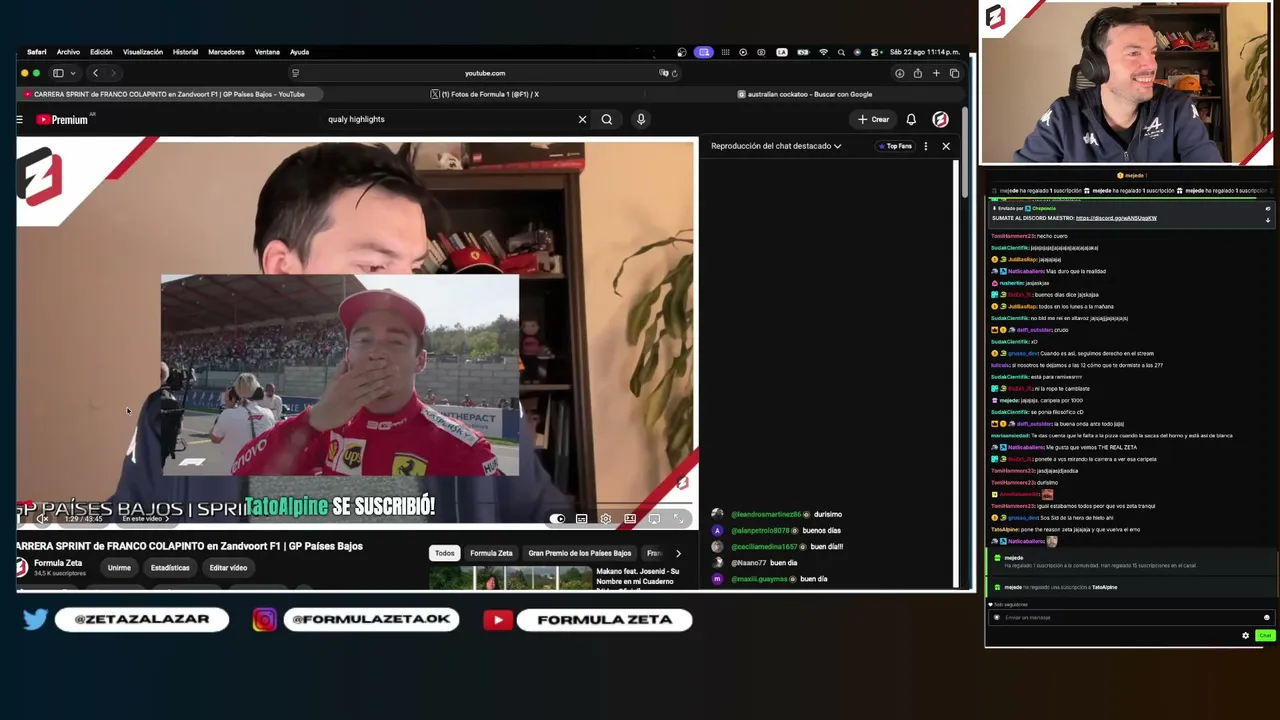
Task: Open the Archivo menu
Action: [68, 52]
